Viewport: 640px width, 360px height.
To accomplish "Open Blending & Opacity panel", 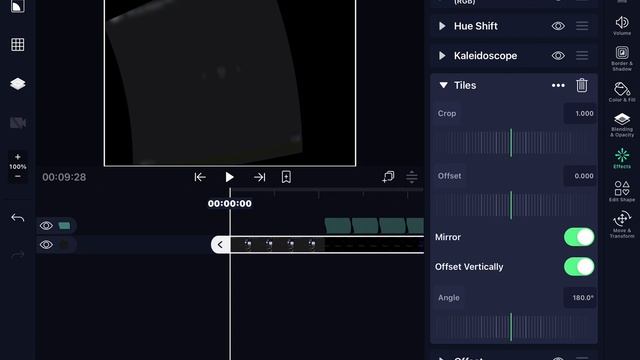I will (622, 125).
